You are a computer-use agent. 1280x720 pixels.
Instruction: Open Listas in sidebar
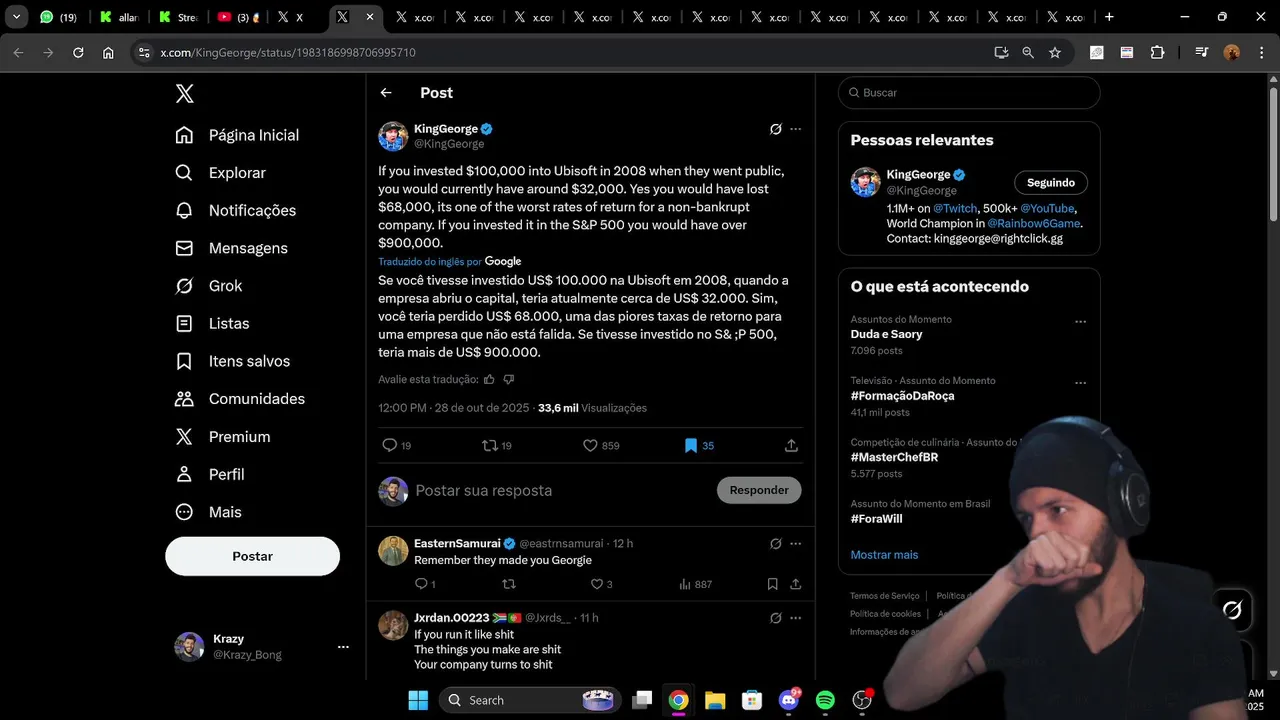tap(212, 324)
